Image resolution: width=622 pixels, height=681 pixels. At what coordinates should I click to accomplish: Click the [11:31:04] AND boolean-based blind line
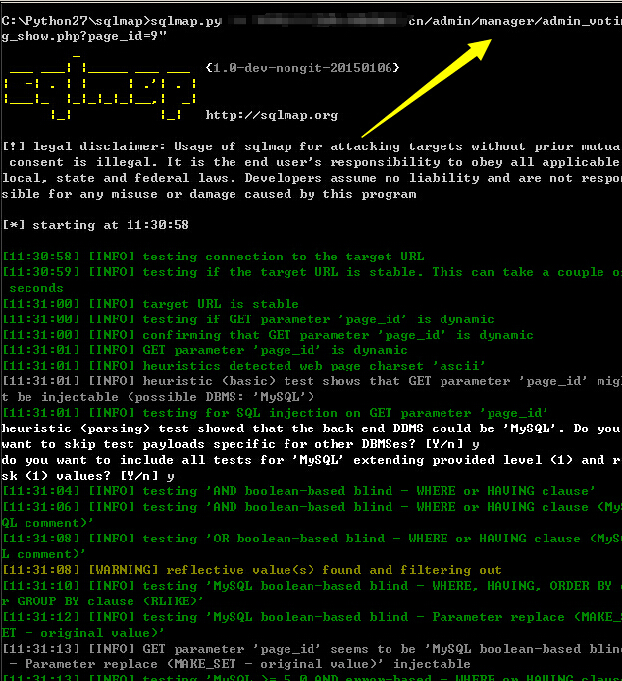pyautogui.click(x=298, y=491)
